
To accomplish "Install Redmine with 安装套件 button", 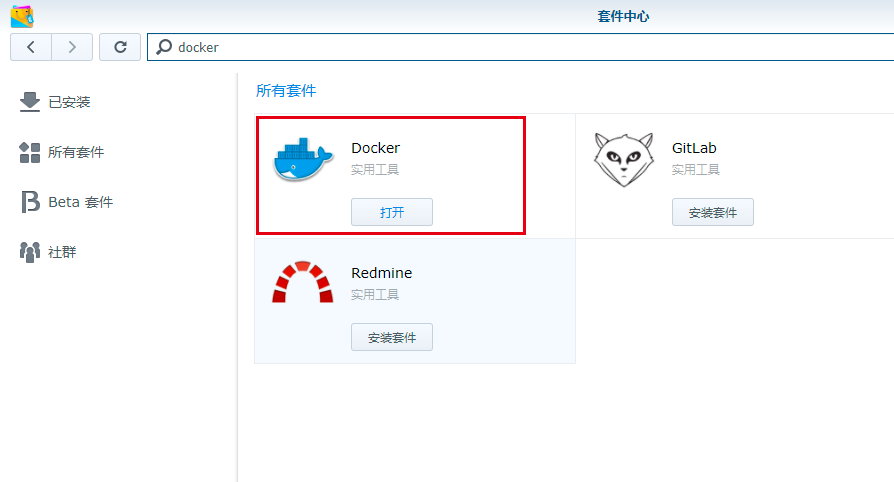I will [x=392, y=337].
